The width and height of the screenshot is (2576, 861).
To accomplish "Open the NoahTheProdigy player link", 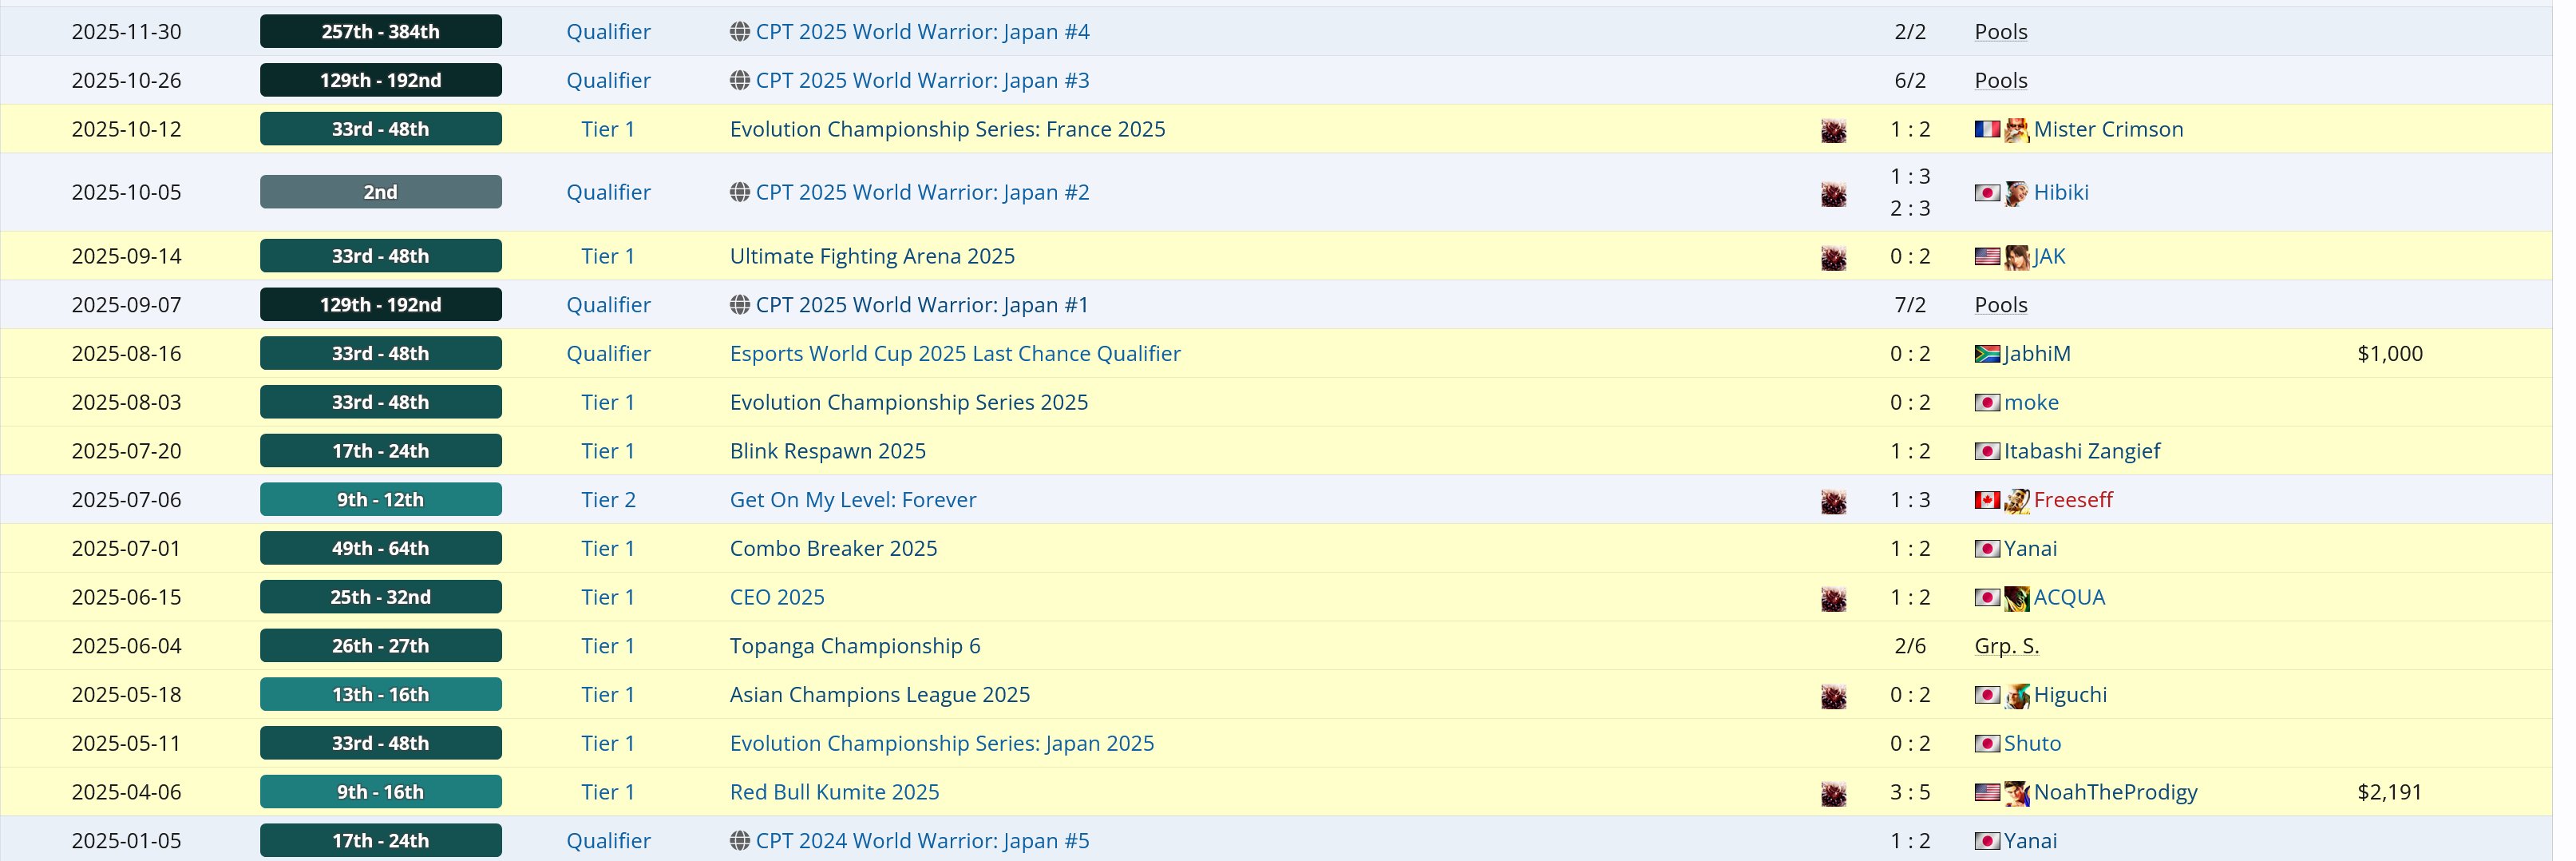I will (2115, 792).
